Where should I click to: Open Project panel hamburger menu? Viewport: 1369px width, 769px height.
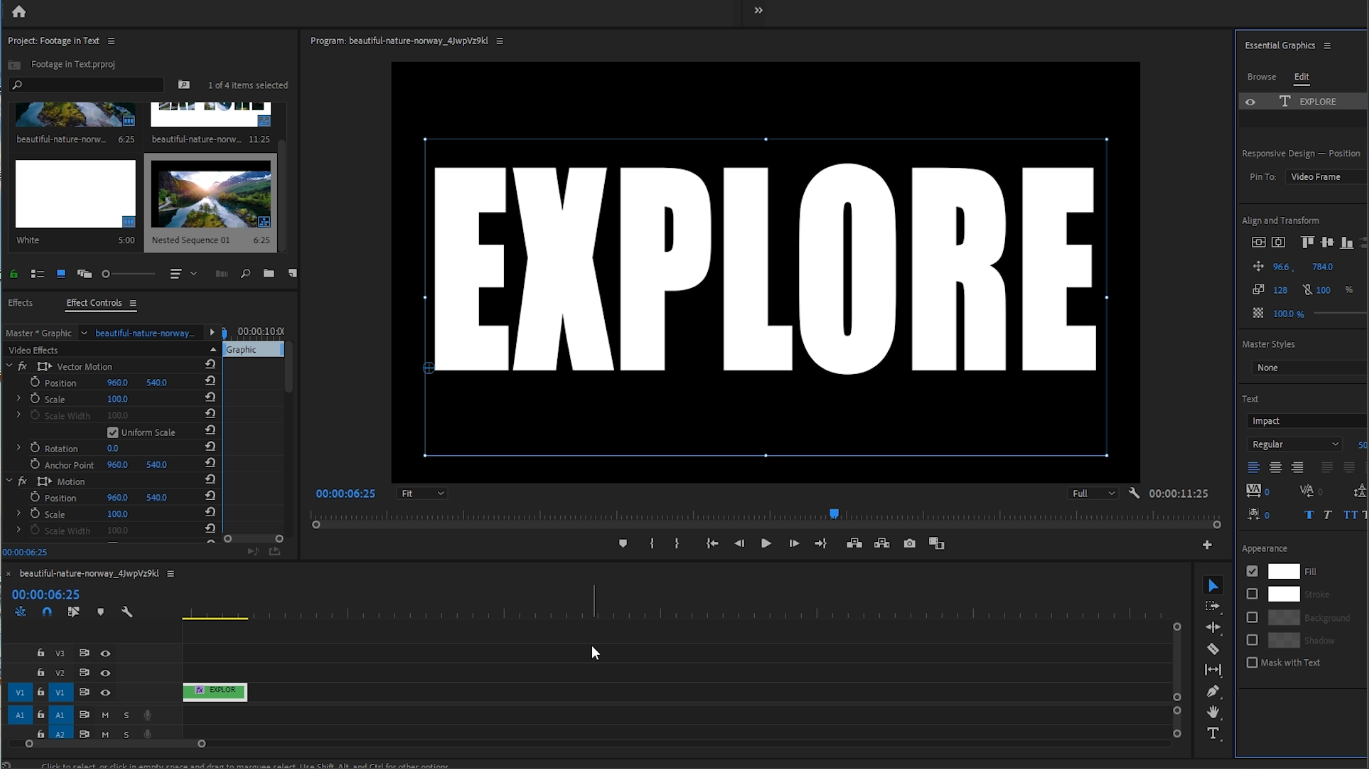(111, 41)
